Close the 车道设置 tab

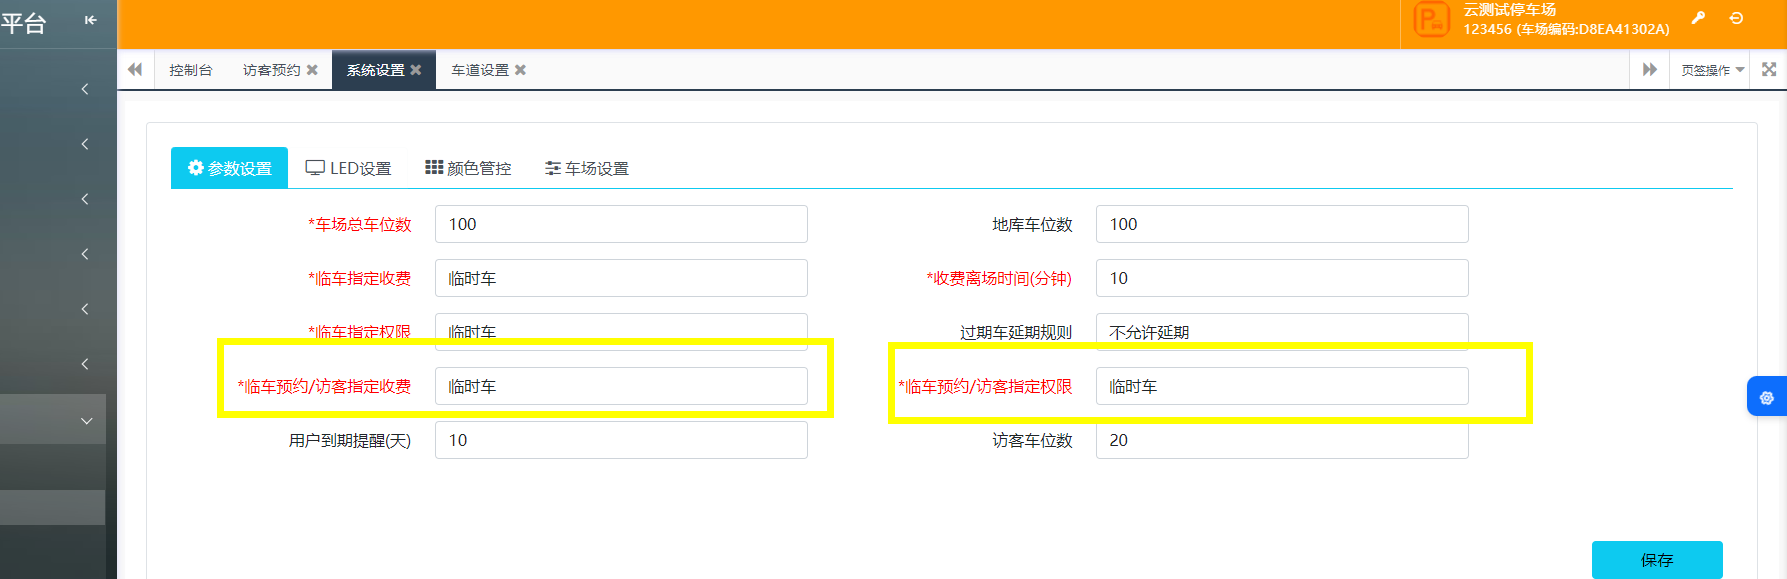coord(520,70)
